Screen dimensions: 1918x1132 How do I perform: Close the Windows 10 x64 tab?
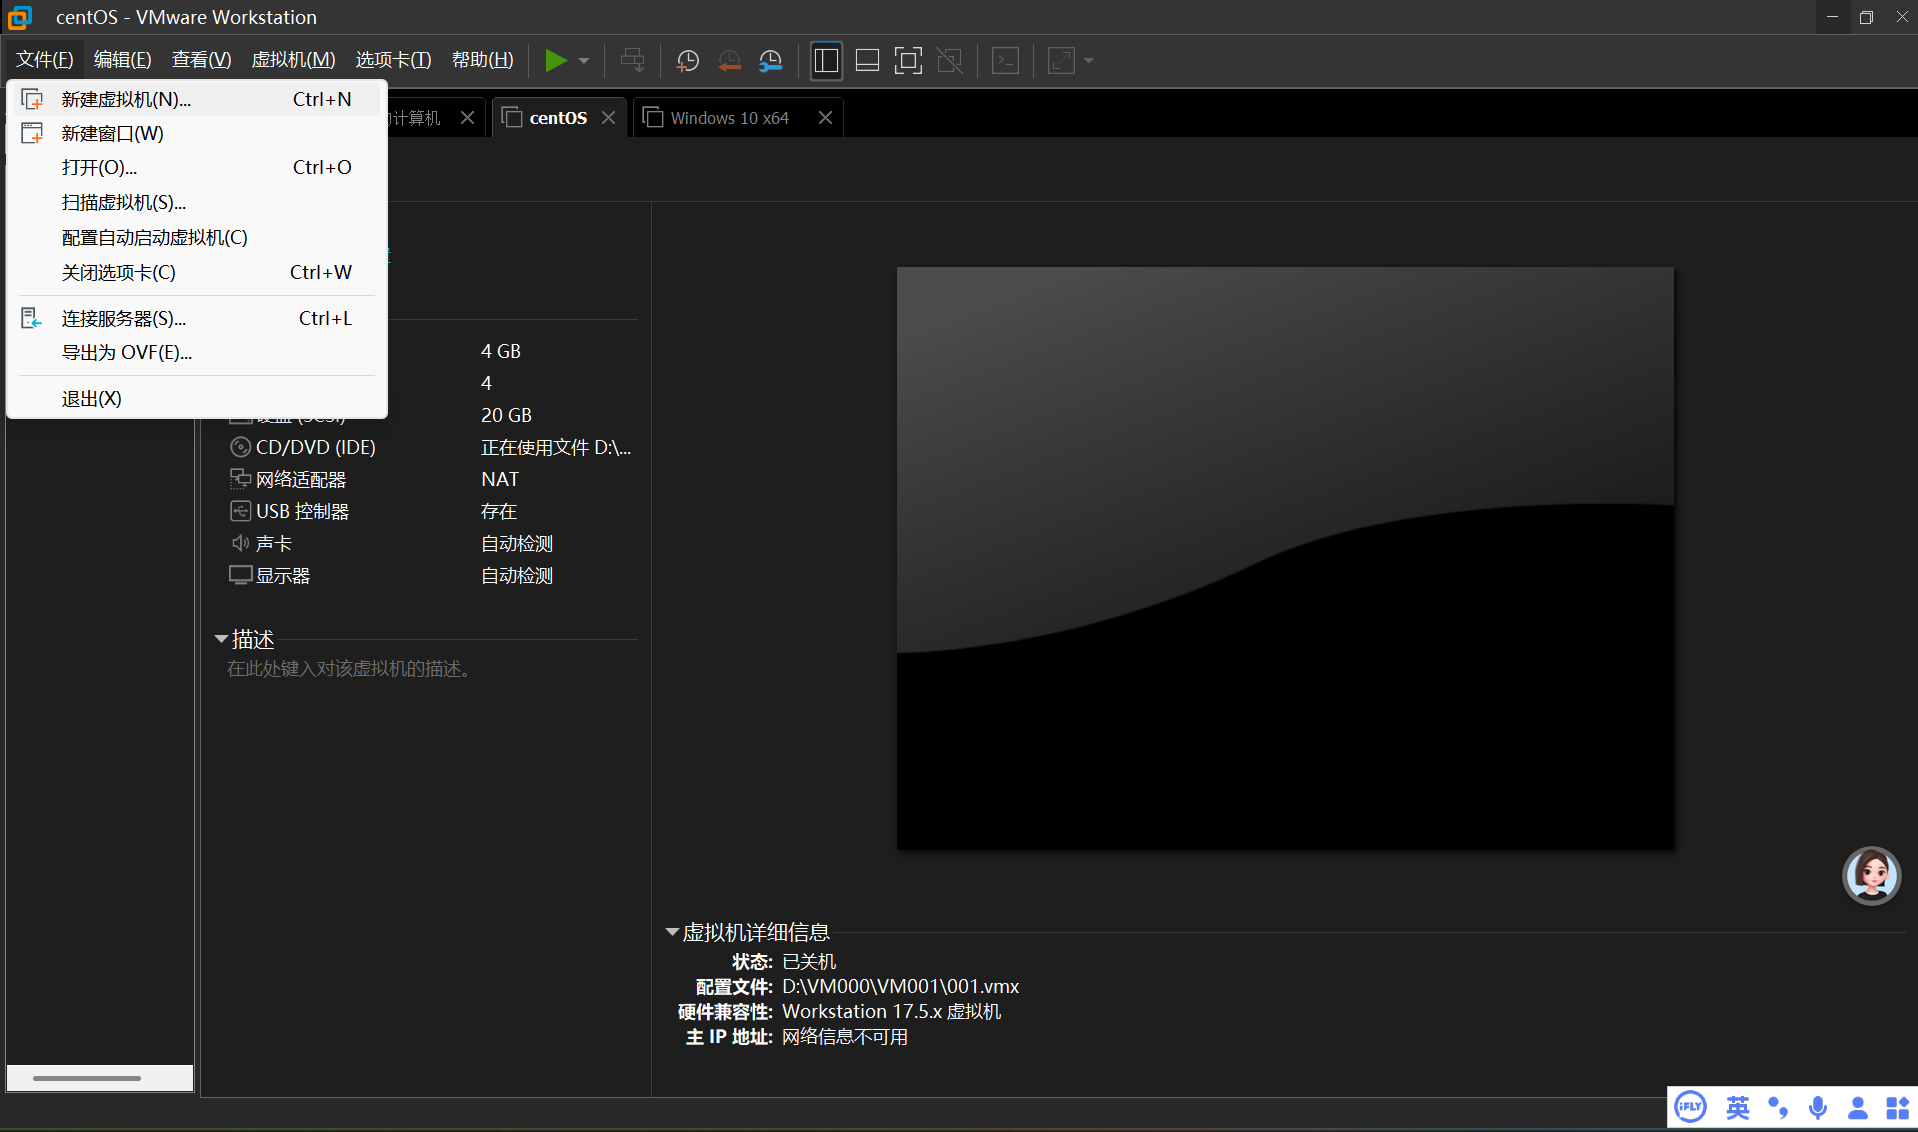825,118
